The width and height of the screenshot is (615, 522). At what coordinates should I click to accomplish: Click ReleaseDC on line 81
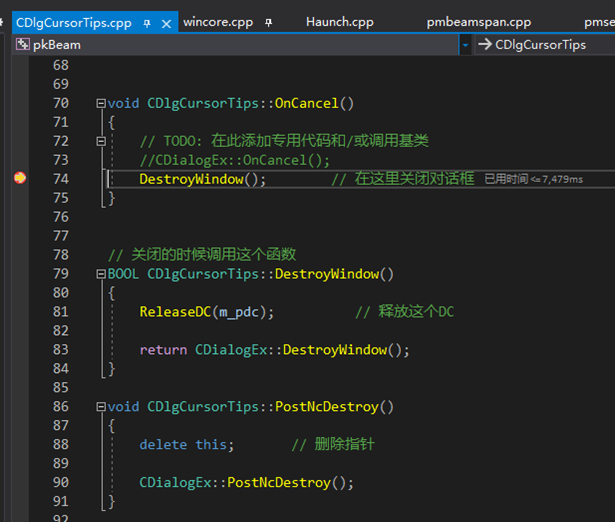click(175, 312)
